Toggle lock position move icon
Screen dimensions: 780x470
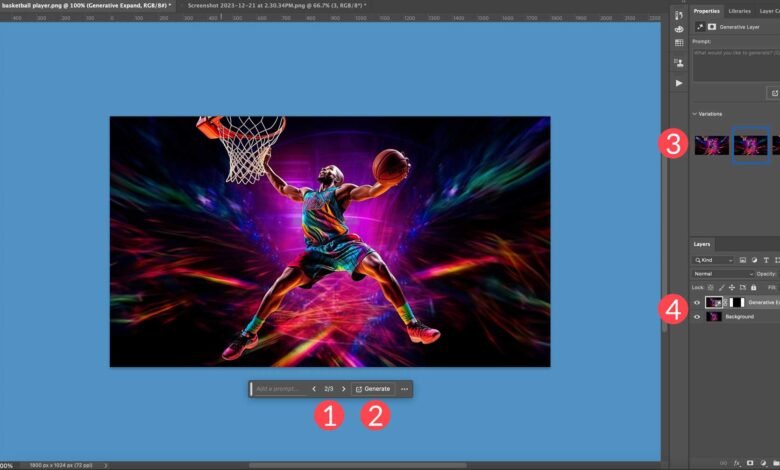[x=732, y=287]
